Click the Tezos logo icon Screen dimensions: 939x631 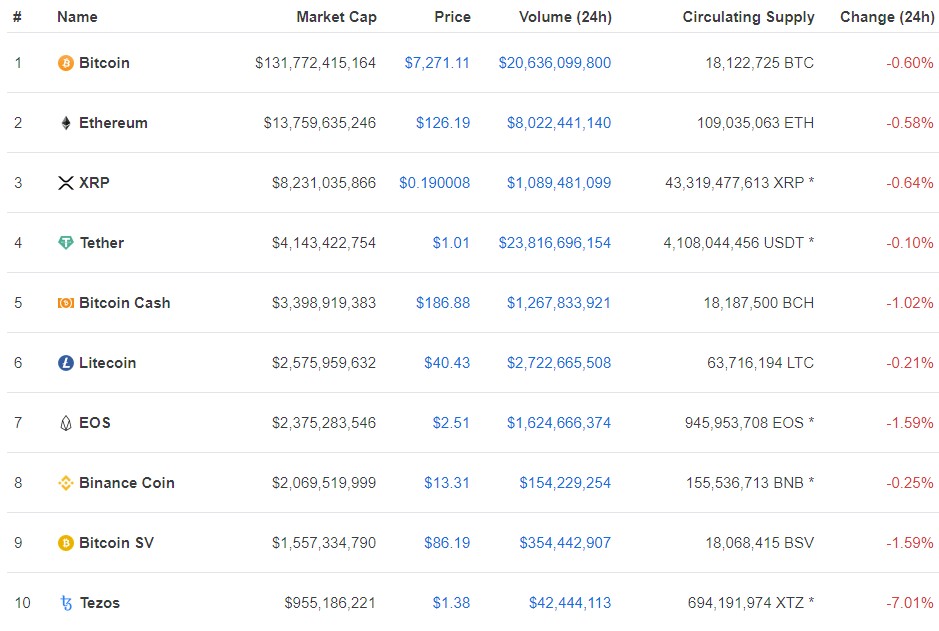[66, 603]
